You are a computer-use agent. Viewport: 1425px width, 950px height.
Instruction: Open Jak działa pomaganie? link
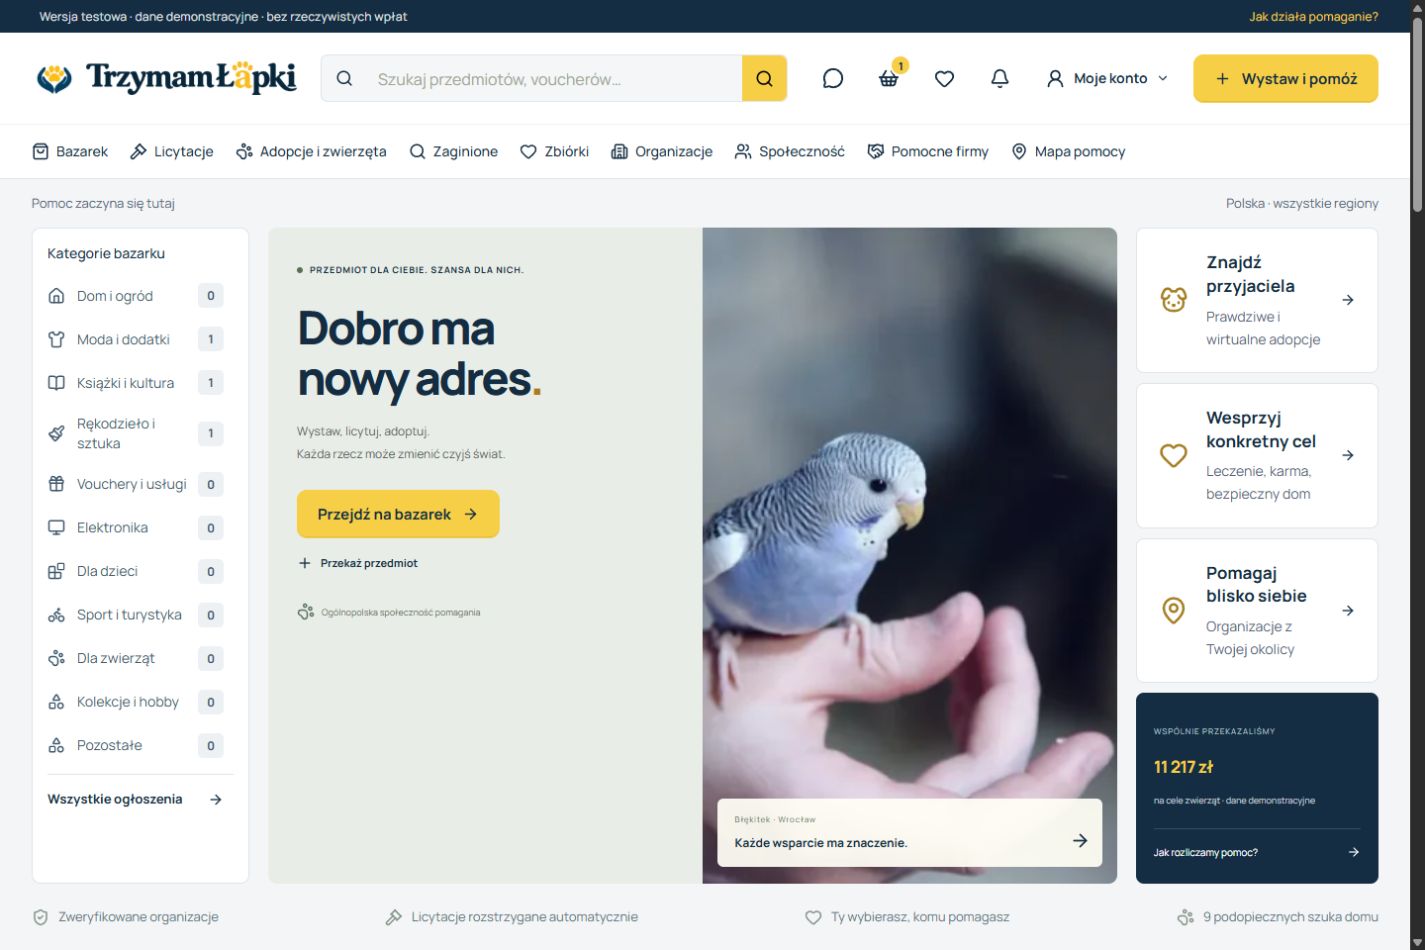click(x=1313, y=16)
